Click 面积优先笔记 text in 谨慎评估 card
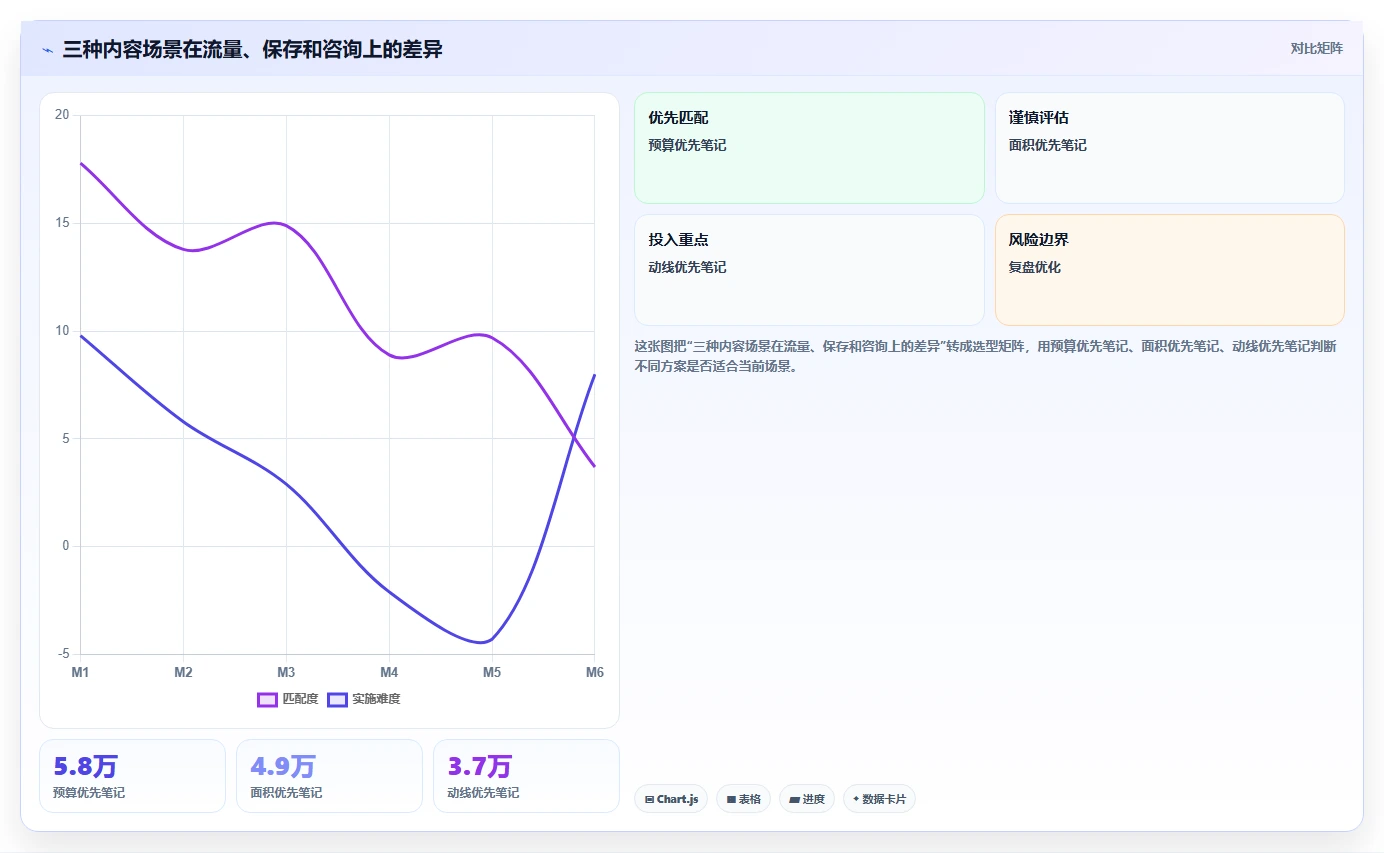This screenshot has height=853, width=1384. [1047, 145]
